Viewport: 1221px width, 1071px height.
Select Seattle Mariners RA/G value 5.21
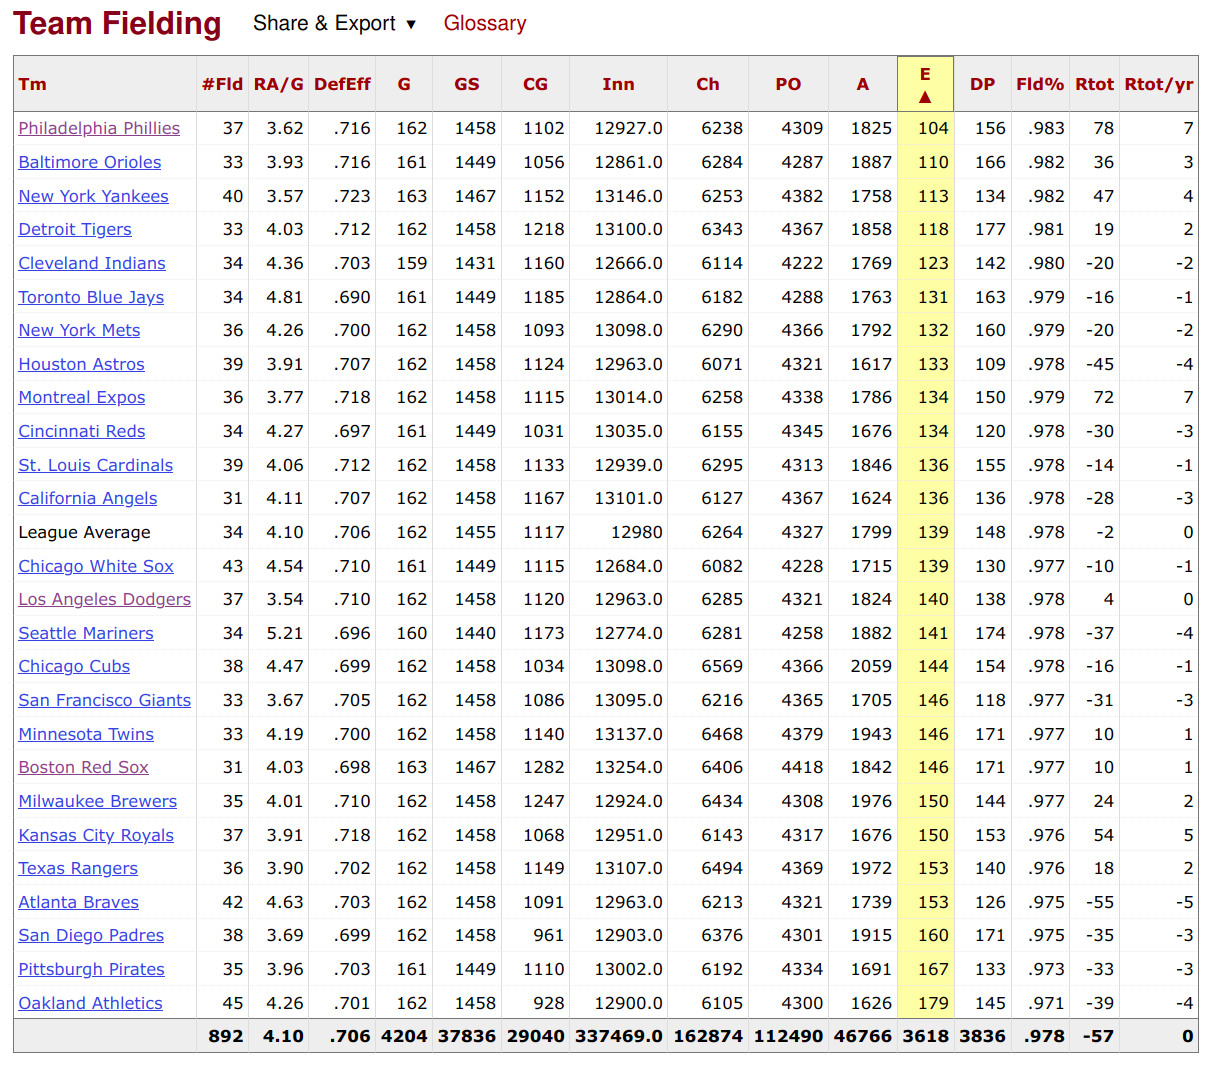pyautogui.click(x=285, y=633)
